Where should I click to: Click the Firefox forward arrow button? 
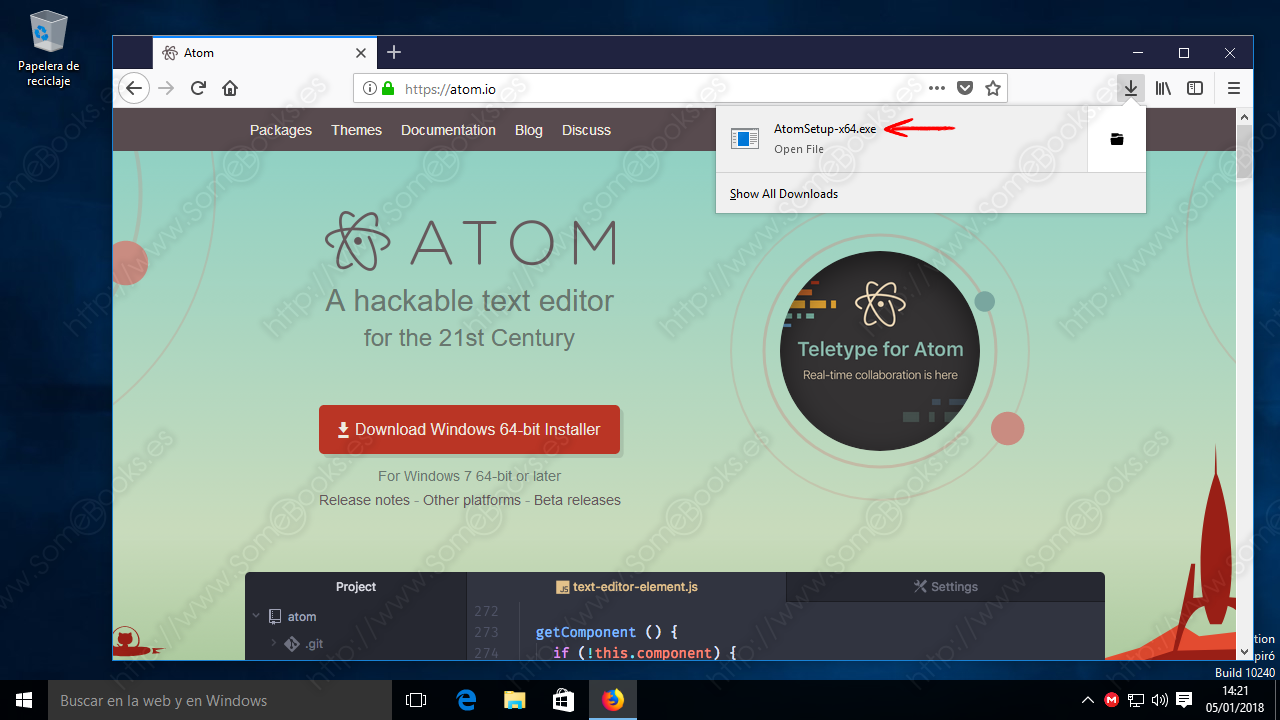point(166,88)
